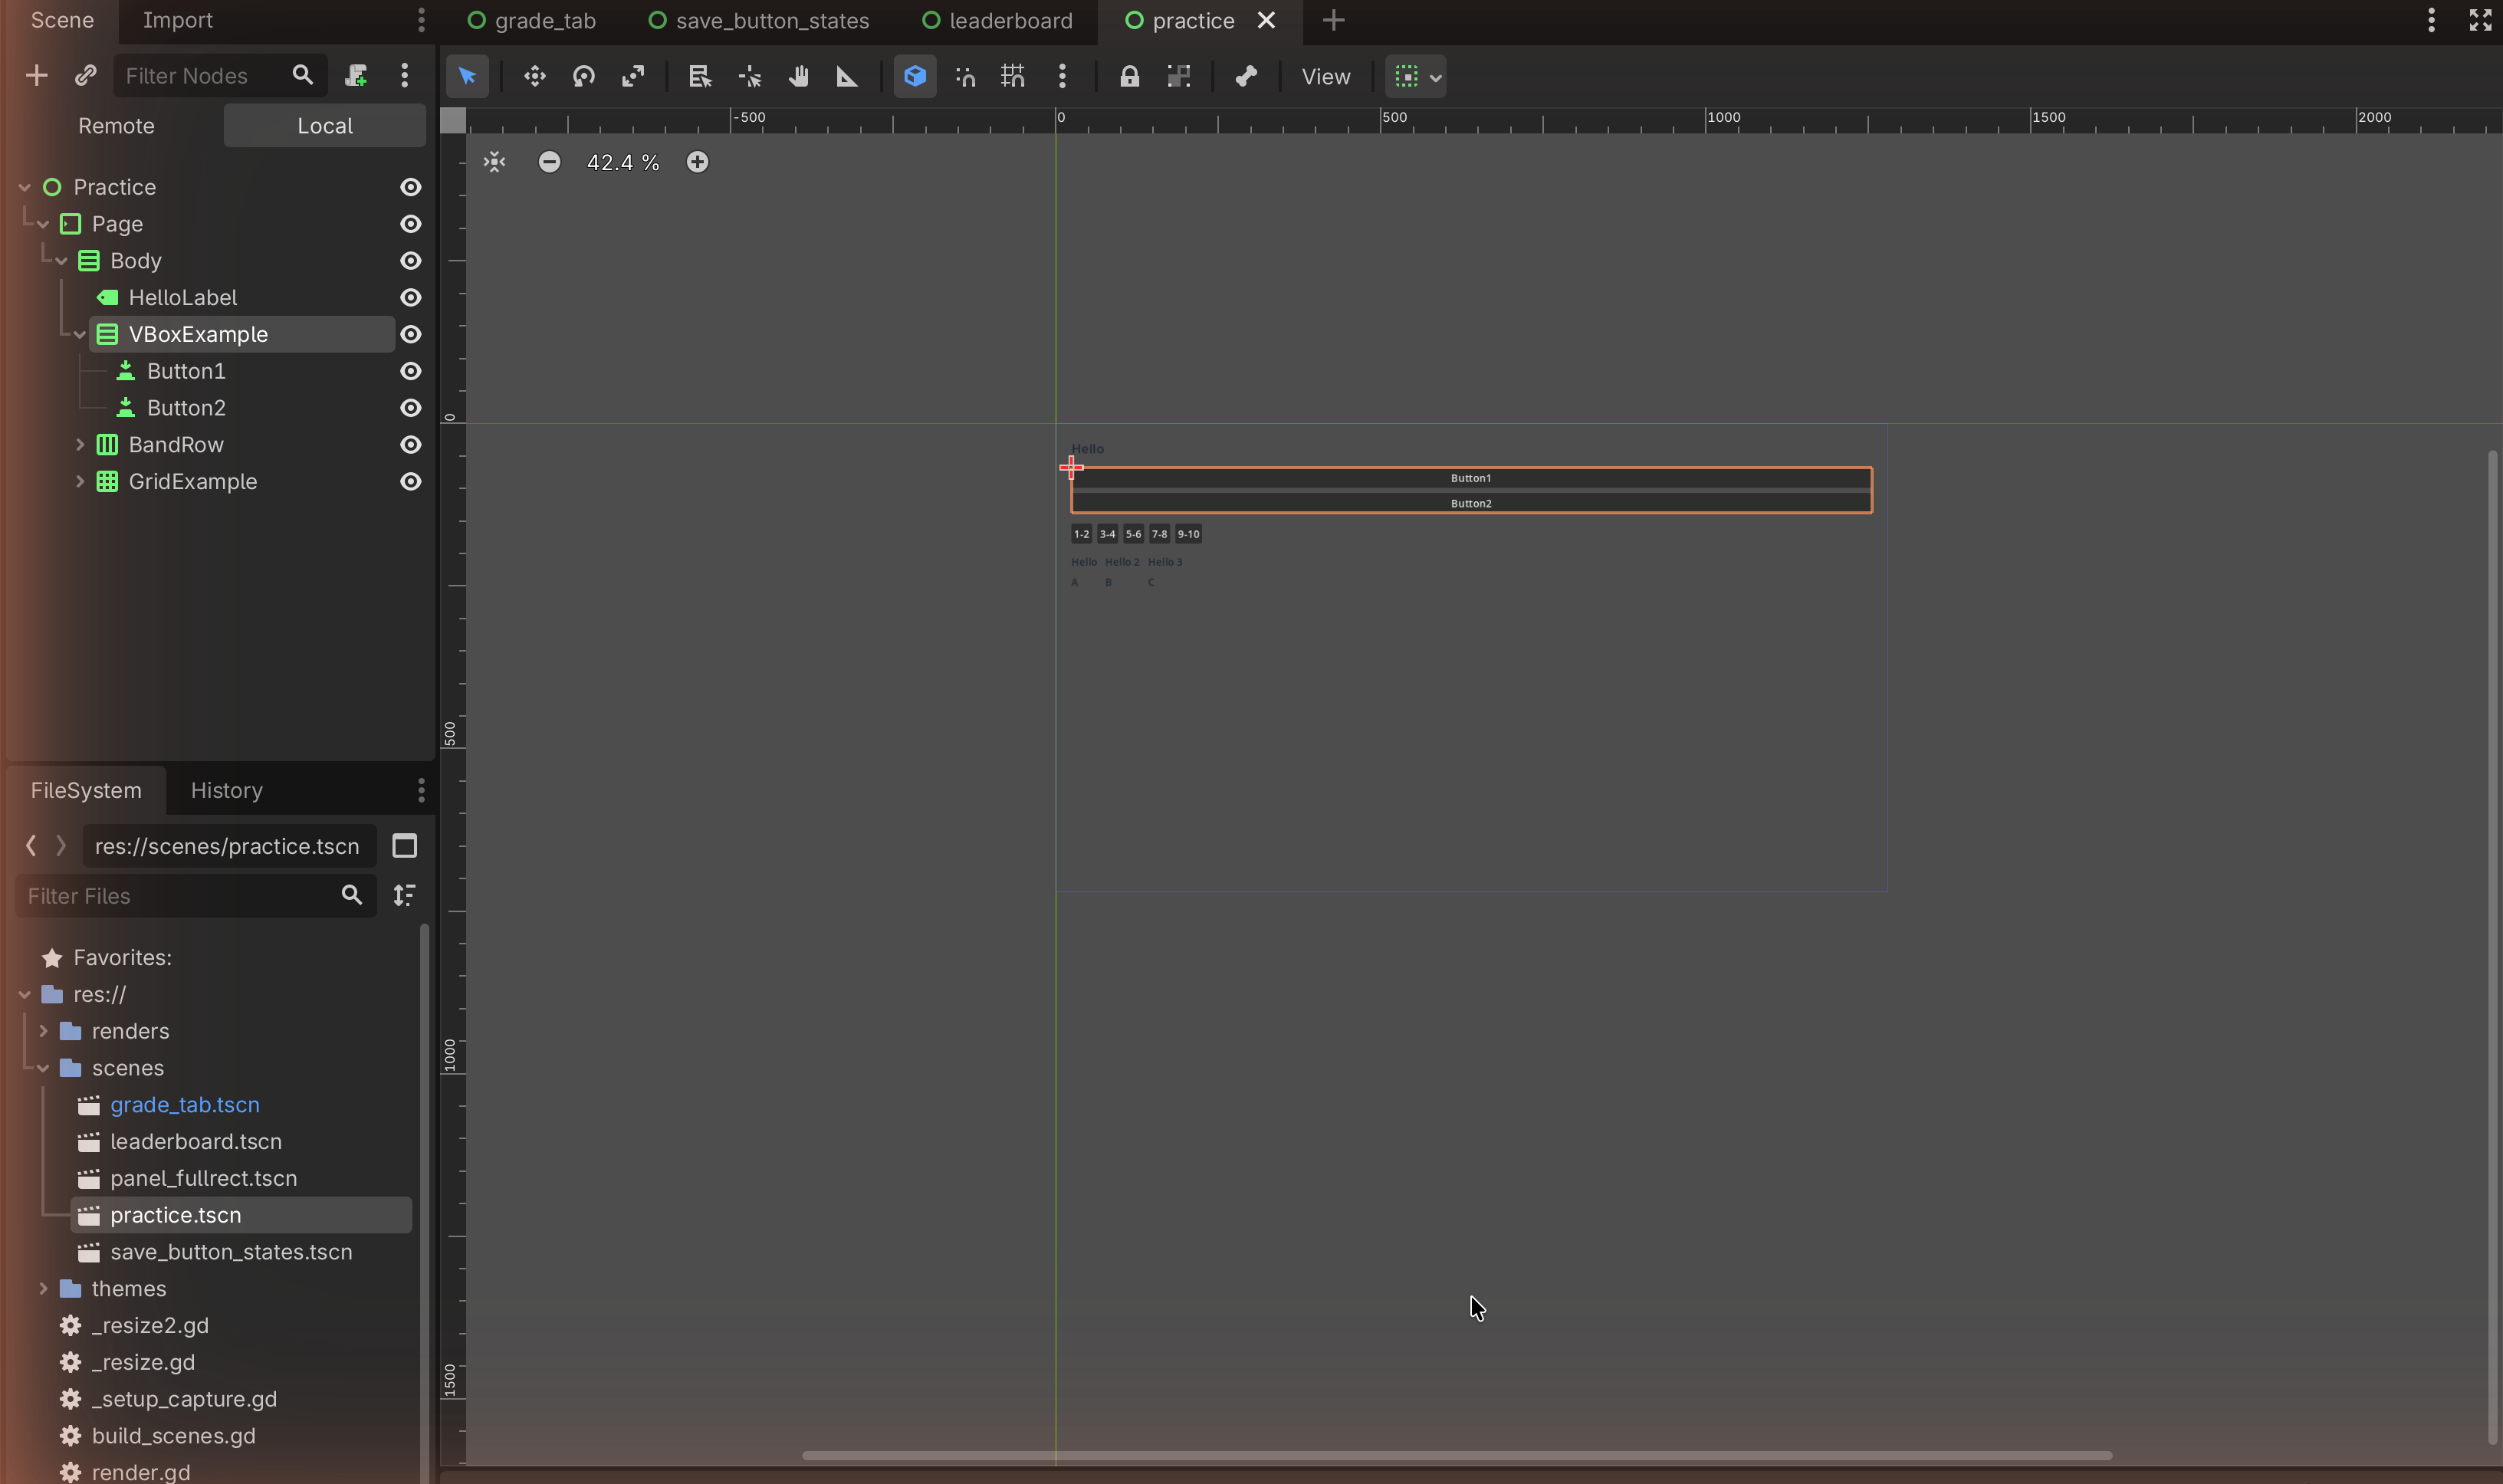Click zoom percentage 42.4 % to reset
The width and height of the screenshot is (2503, 1484).
point(623,162)
